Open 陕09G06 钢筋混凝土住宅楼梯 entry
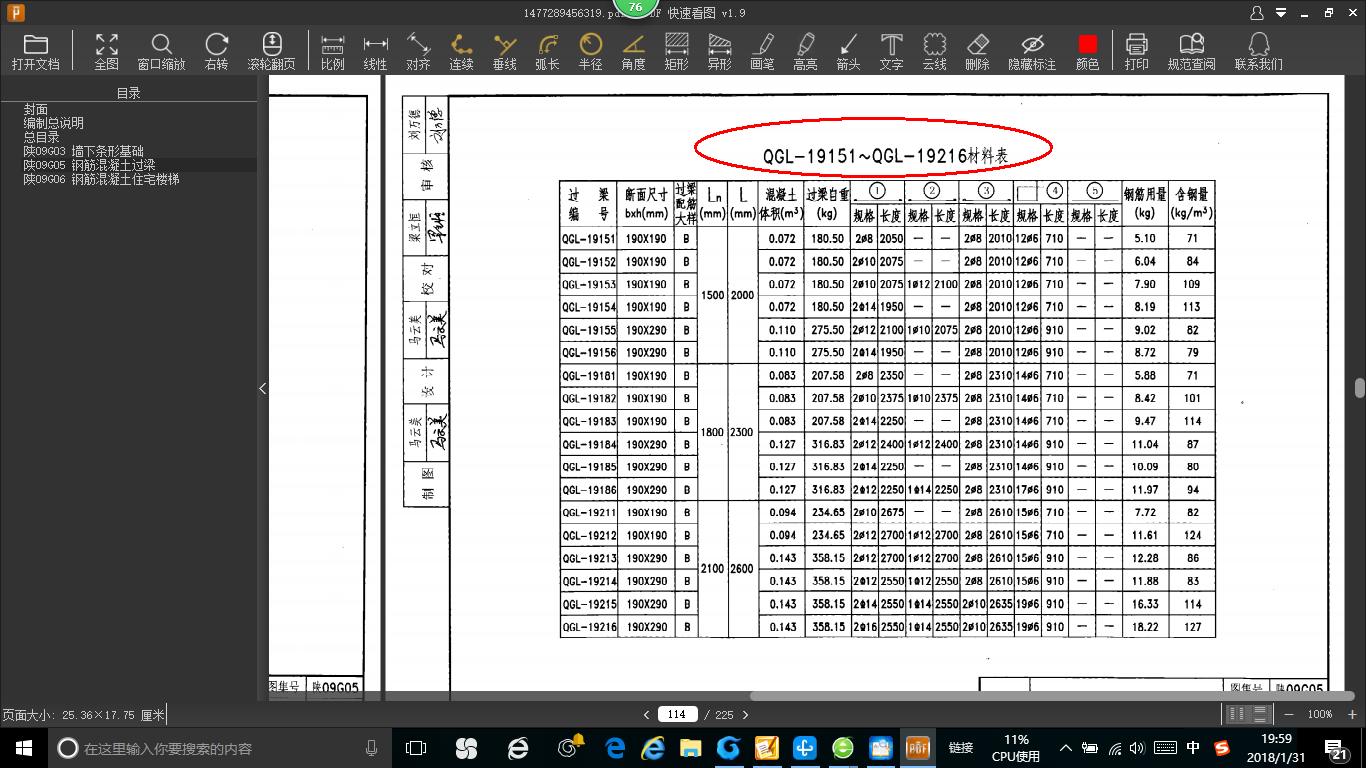This screenshot has width=1366, height=768. 102,179
